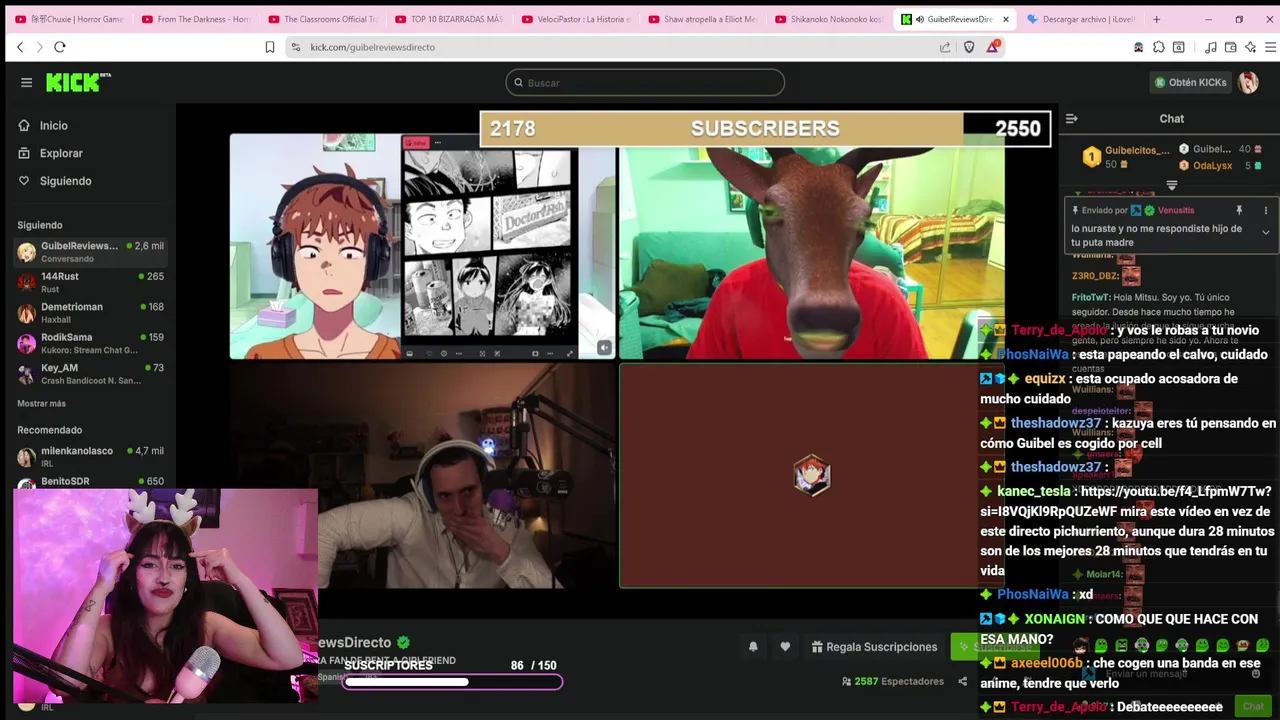Open Brave Shields lion icon

click(x=969, y=47)
